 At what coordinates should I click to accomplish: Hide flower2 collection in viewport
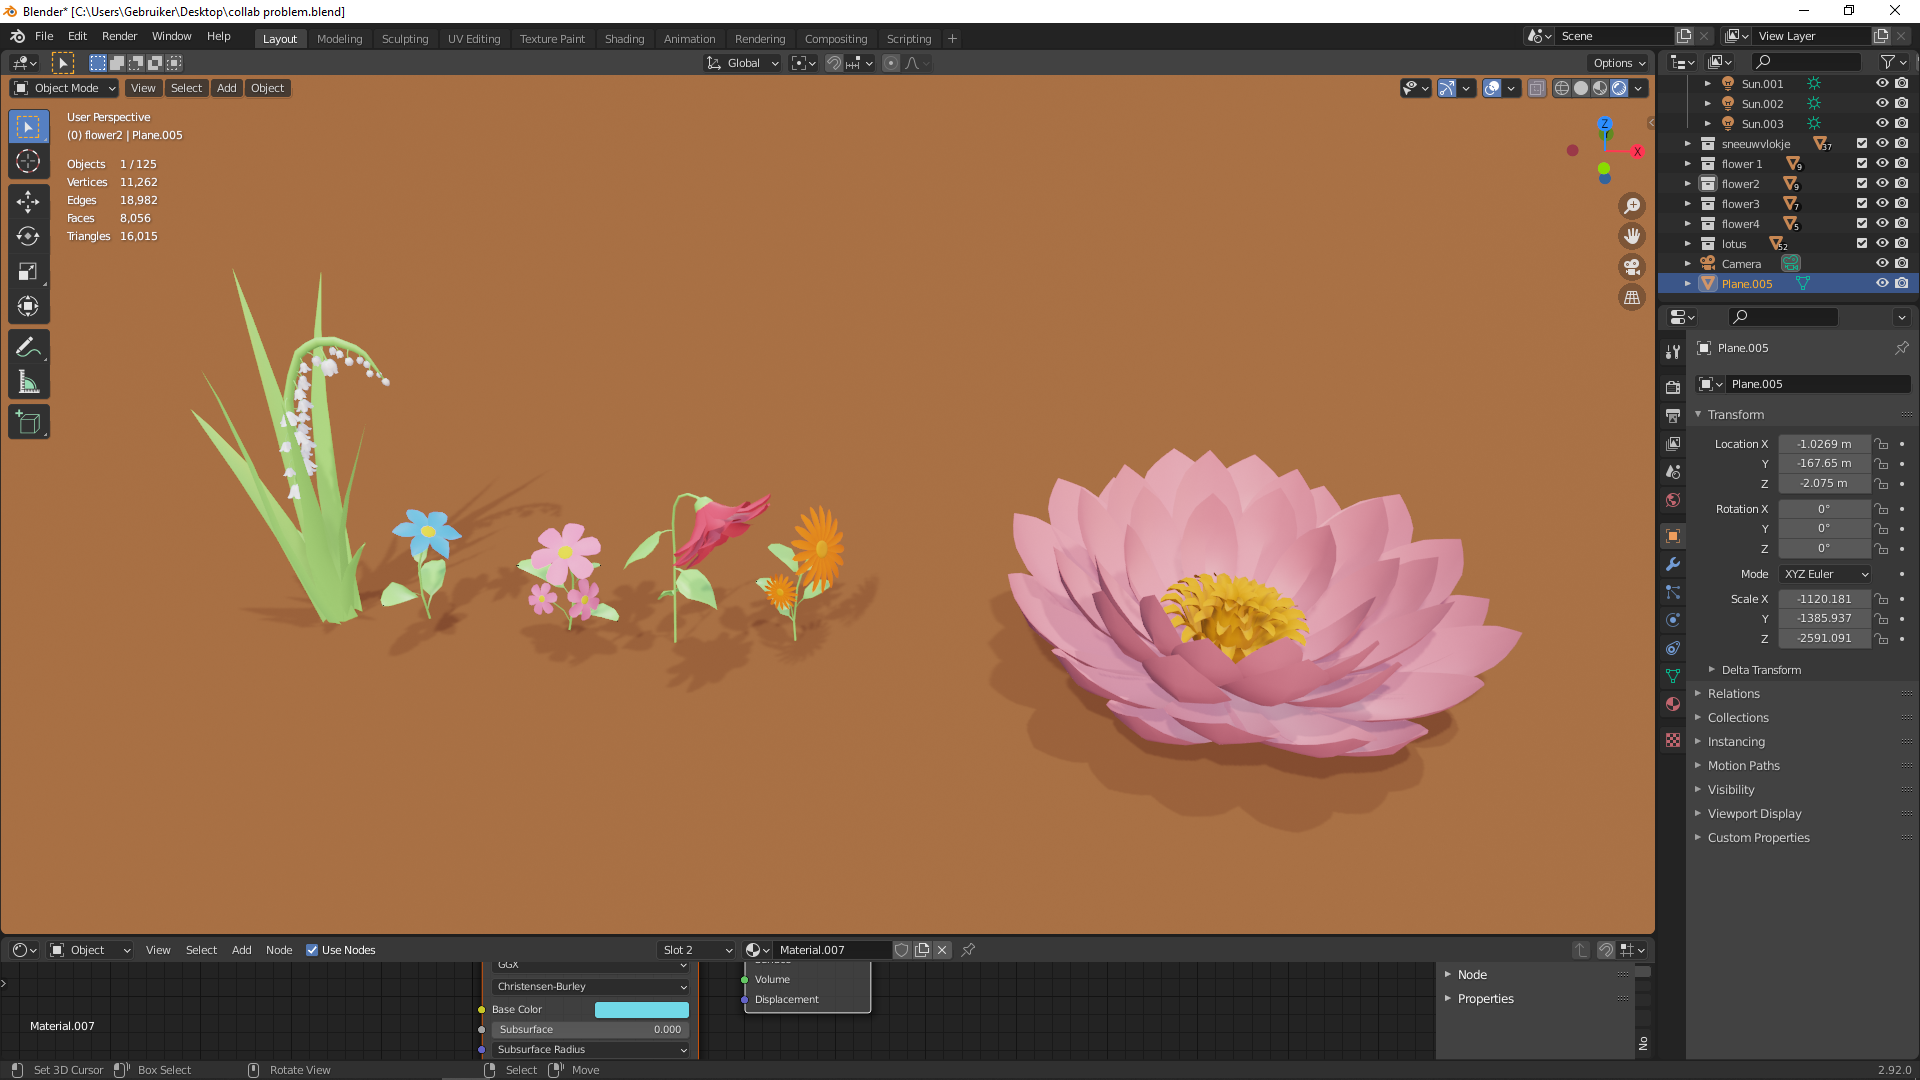click(x=1882, y=184)
